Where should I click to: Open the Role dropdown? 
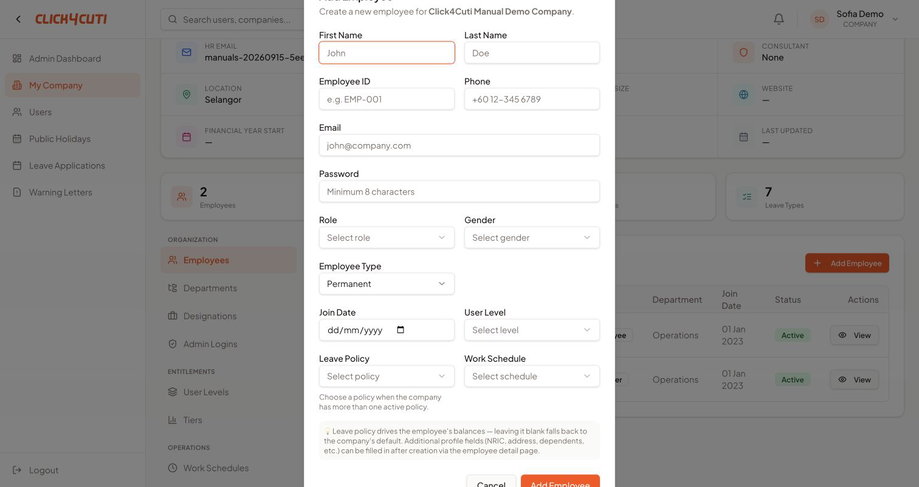click(387, 237)
